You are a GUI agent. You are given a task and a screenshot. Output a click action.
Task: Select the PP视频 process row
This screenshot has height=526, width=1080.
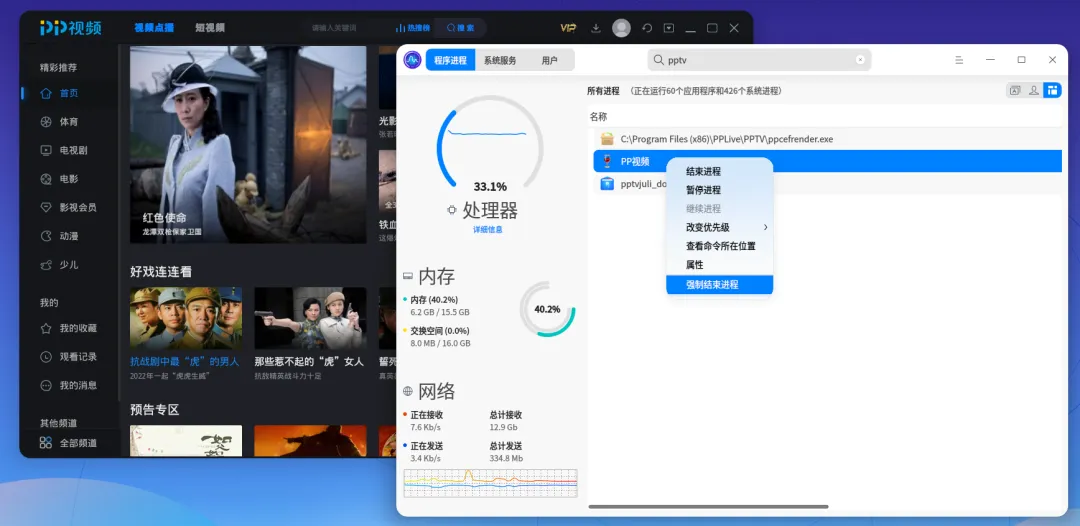(827, 161)
